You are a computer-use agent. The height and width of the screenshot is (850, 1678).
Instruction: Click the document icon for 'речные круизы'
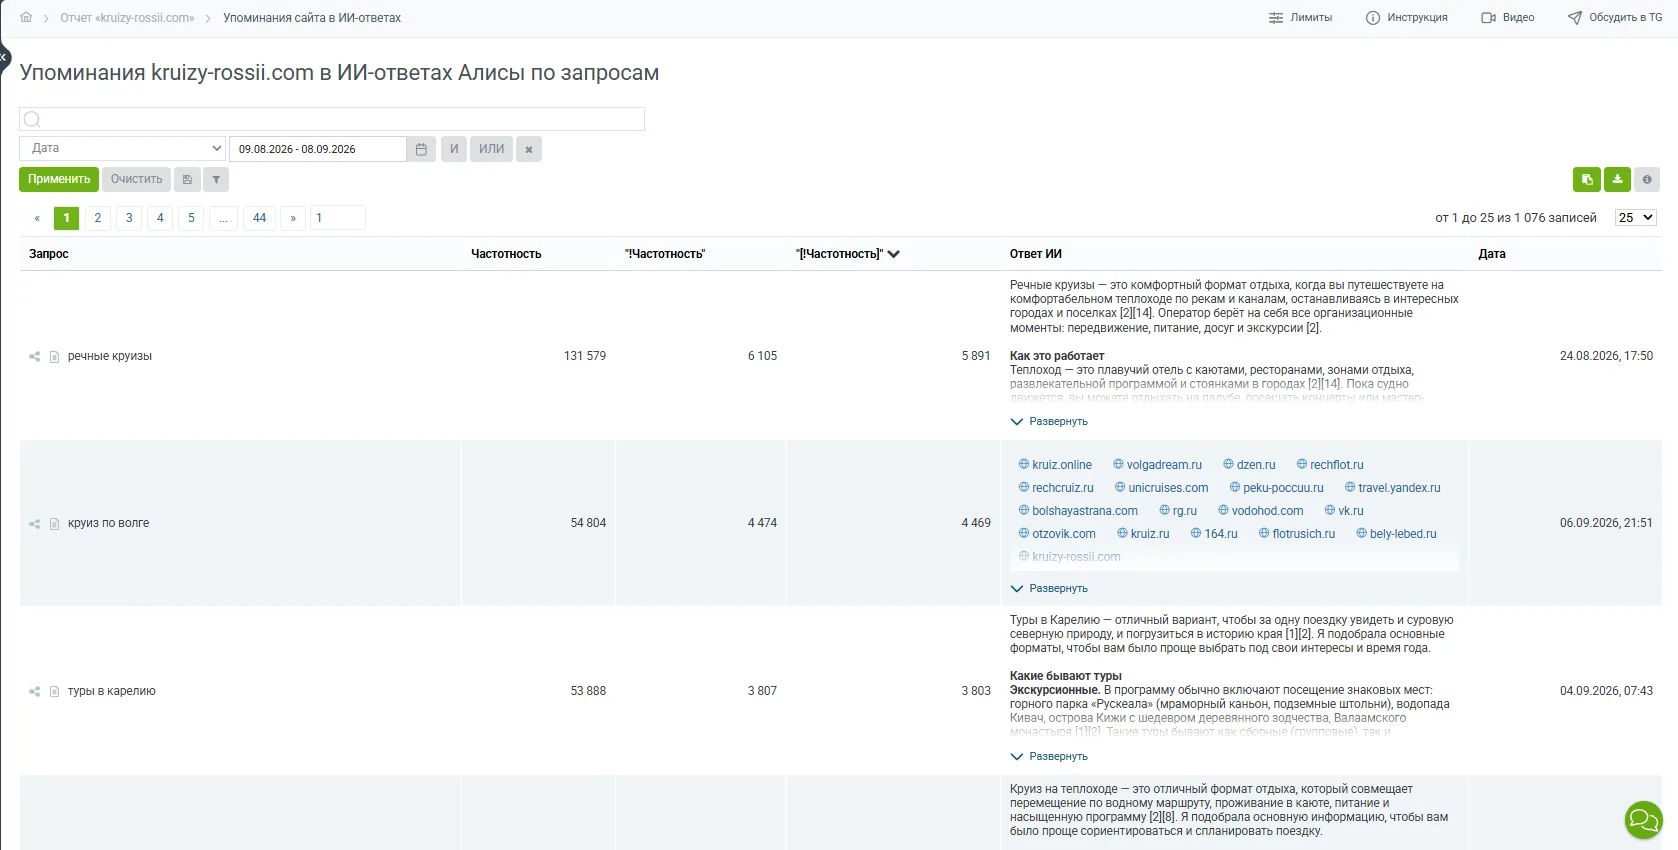pyautogui.click(x=55, y=356)
